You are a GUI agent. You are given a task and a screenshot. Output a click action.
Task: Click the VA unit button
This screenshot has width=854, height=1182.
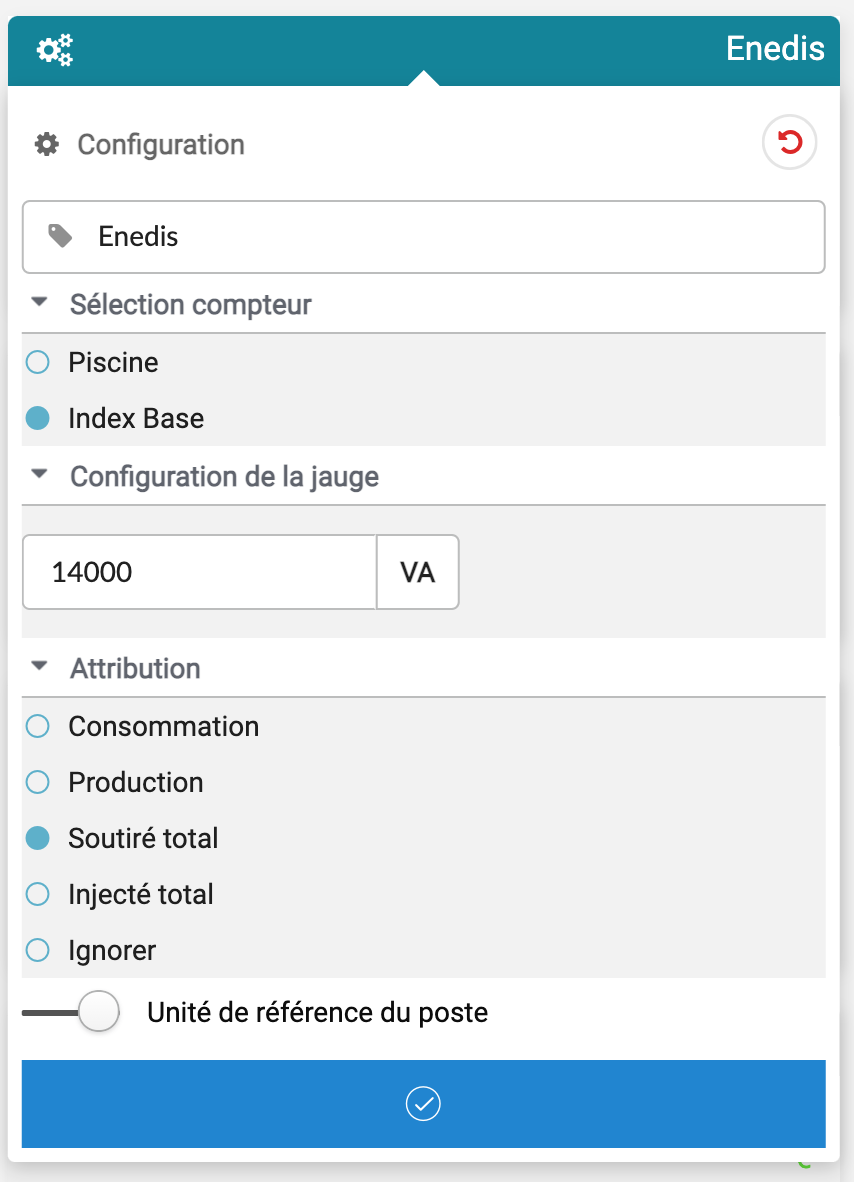coord(417,572)
